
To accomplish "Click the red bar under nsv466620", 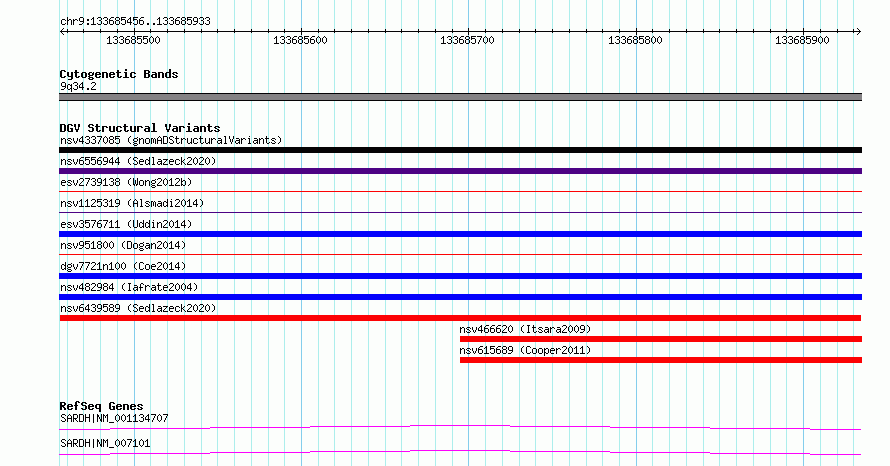I will 661,339.
